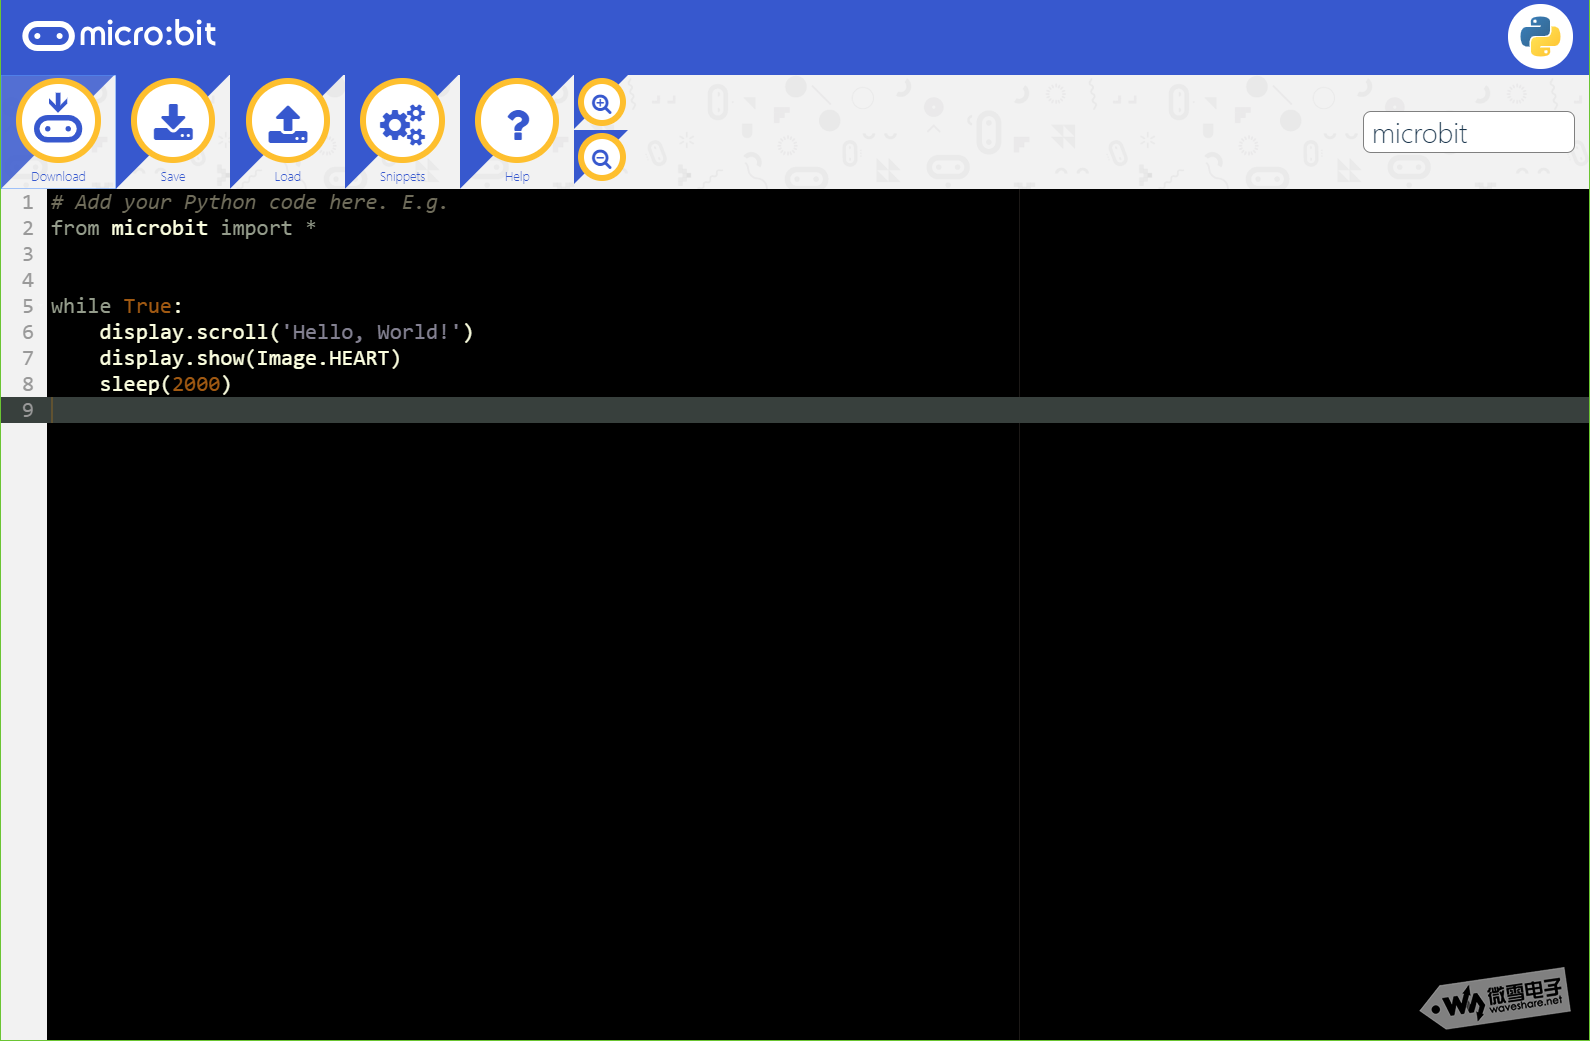Click the True keyword in the while loop

147,306
